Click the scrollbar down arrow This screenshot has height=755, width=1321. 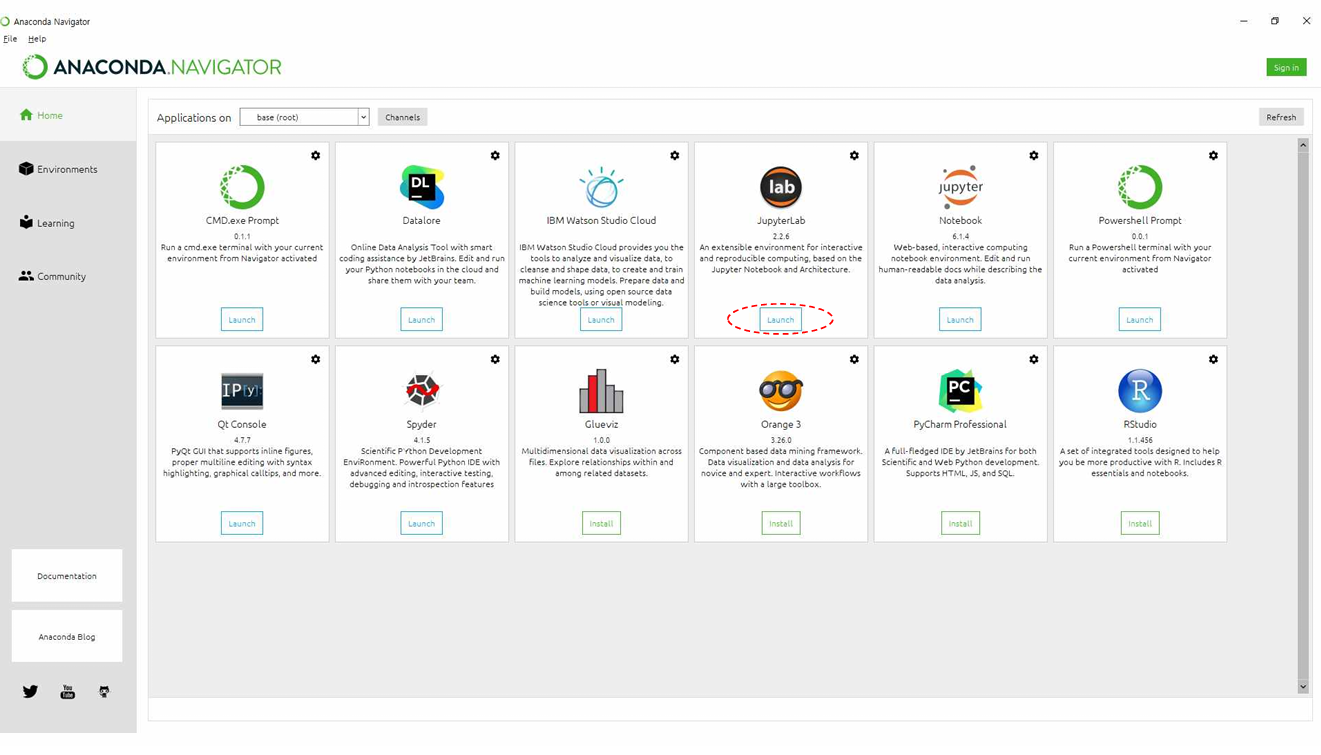point(1302,687)
